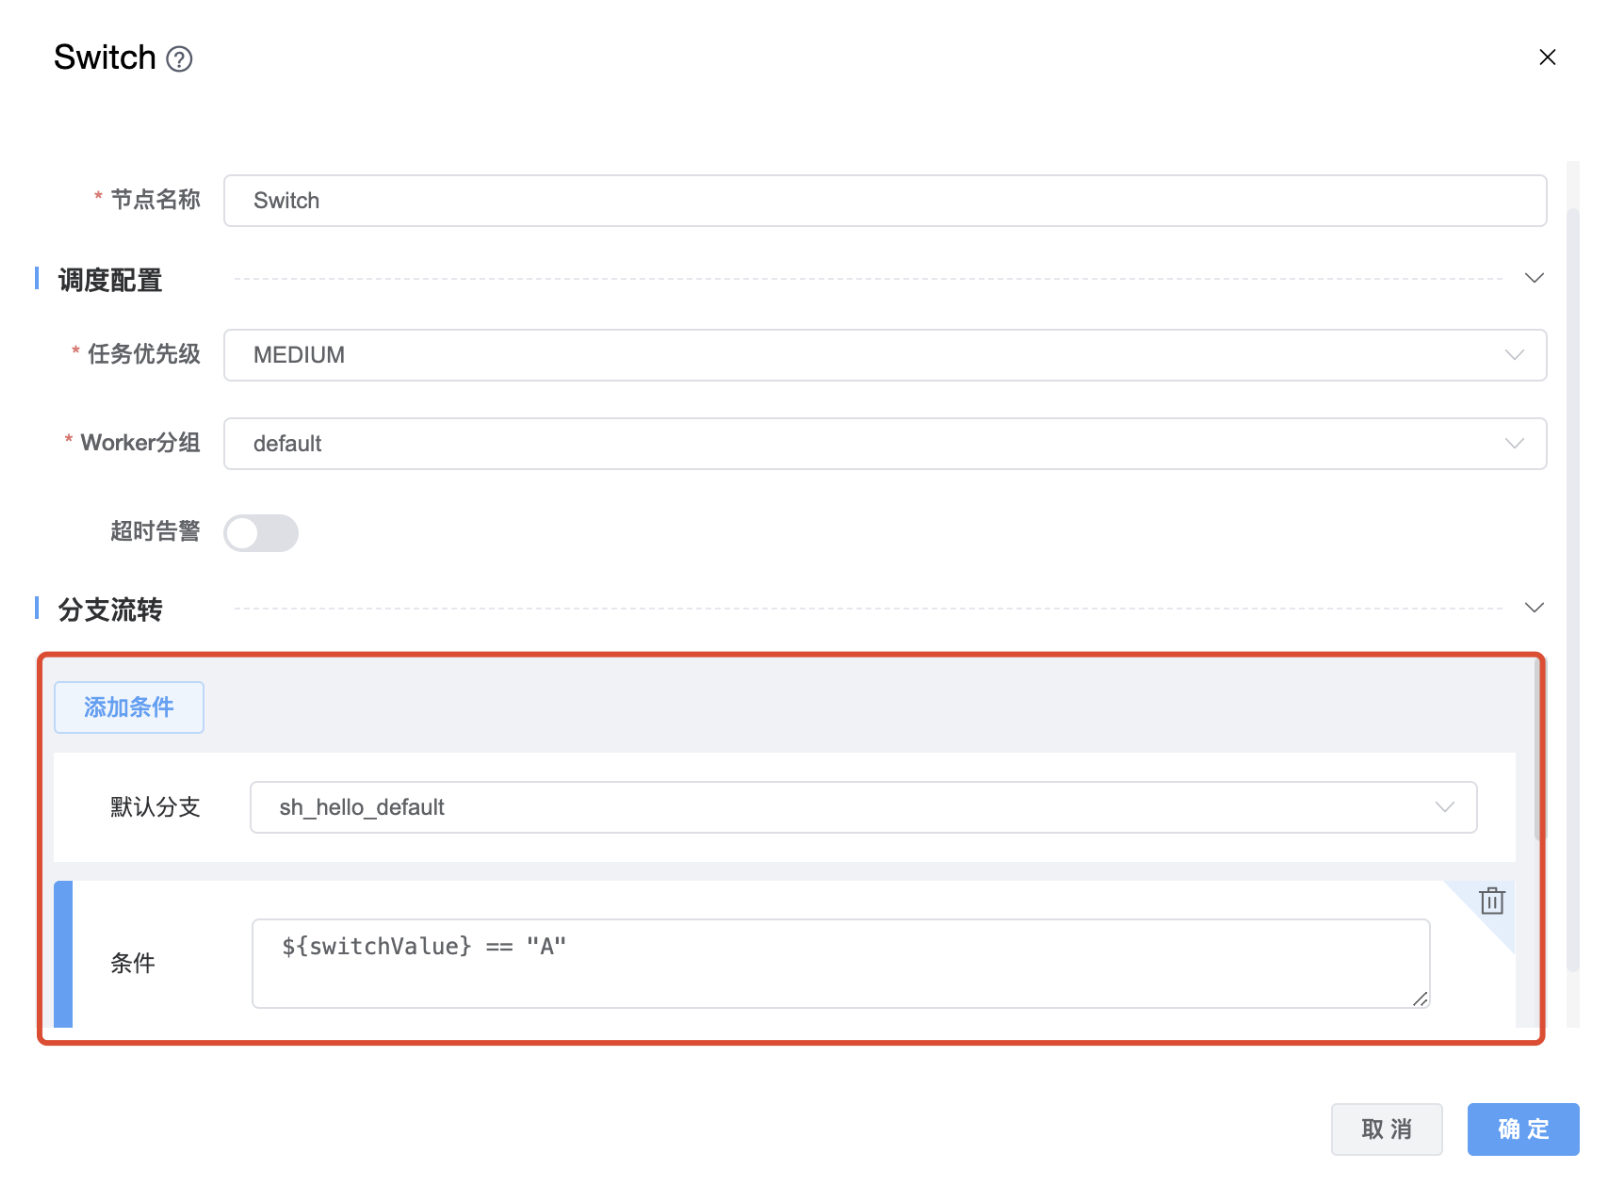1612x1190 pixels.
Task: Open the 任务优先级 MEDIUM dropdown
Action: pyautogui.click(x=884, y=355)
